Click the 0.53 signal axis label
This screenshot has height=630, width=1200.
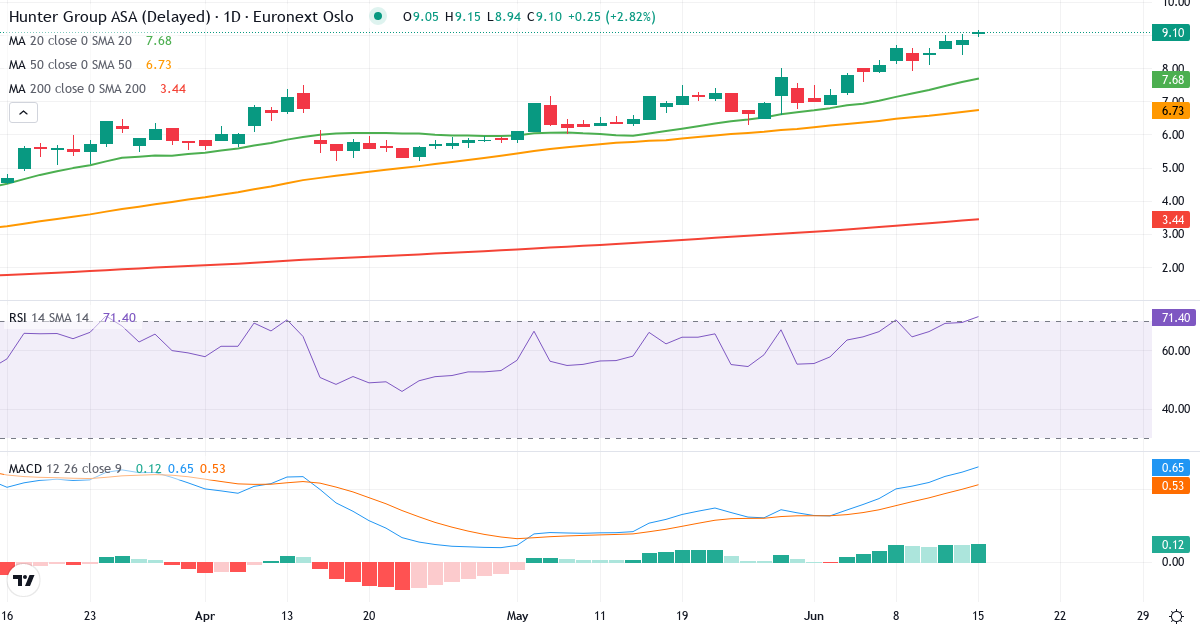[x=1173, y=485]
